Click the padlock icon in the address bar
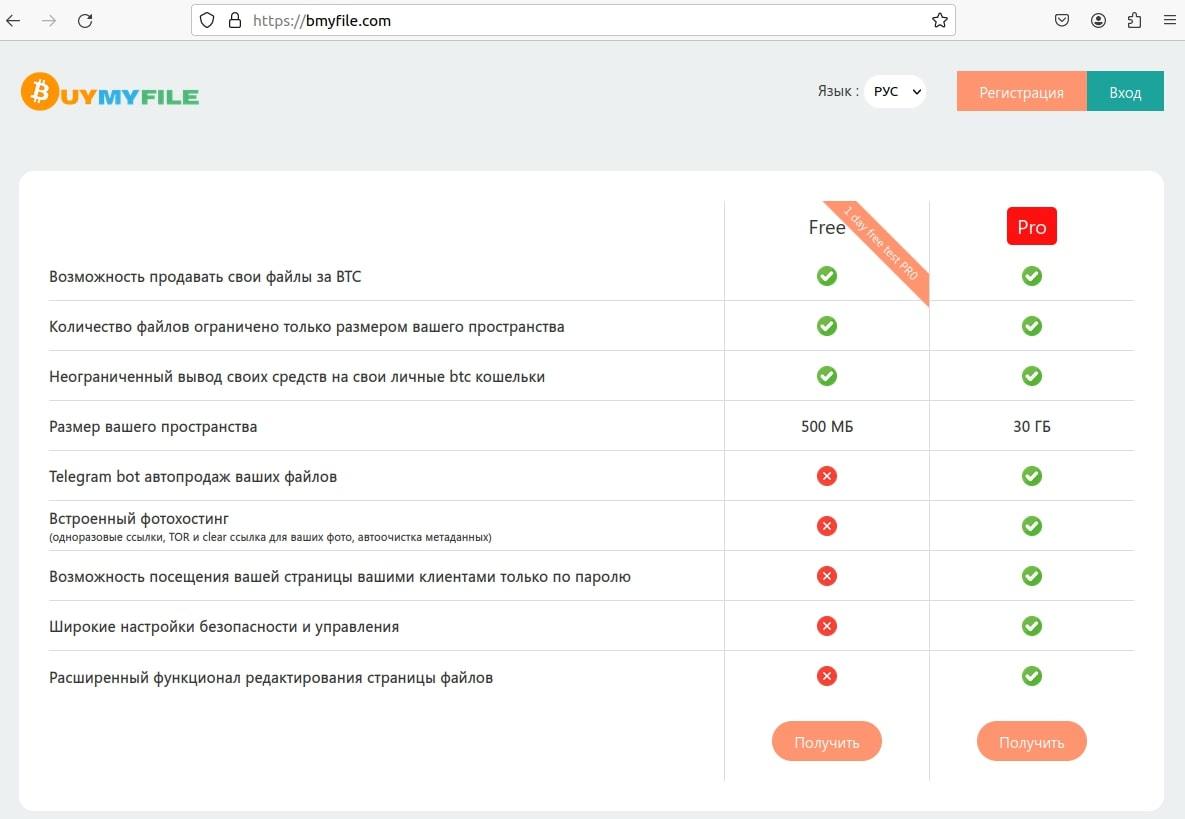 coord(233,20)
